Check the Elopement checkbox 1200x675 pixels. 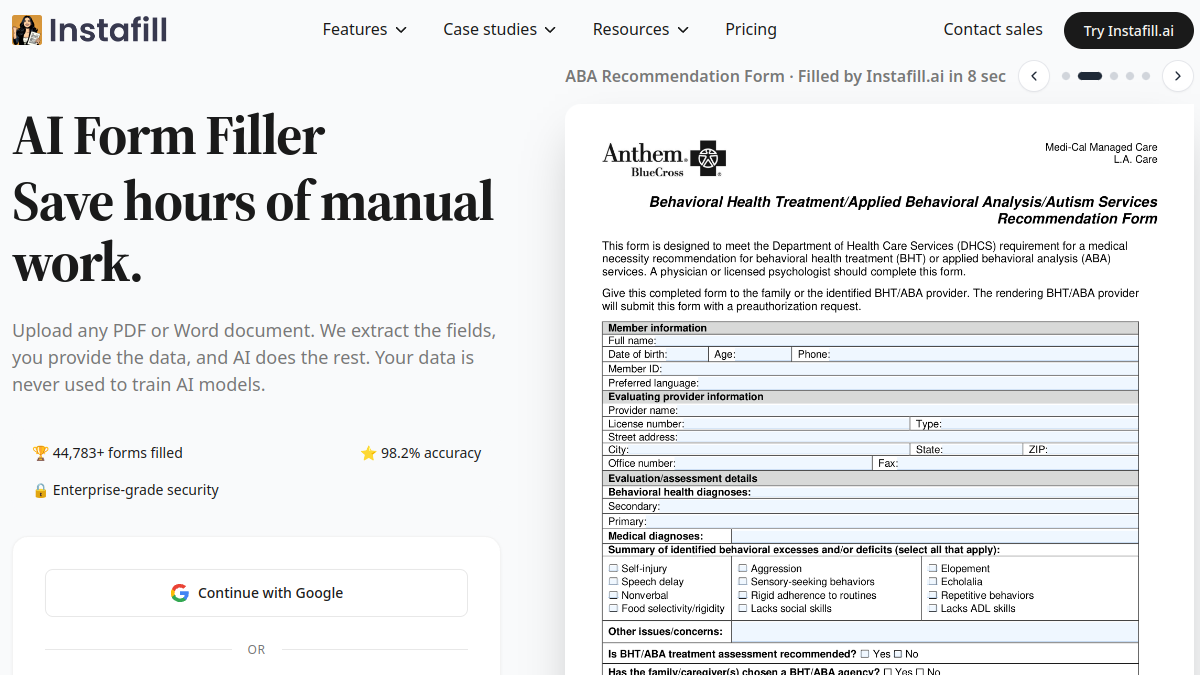click(933, 568)
